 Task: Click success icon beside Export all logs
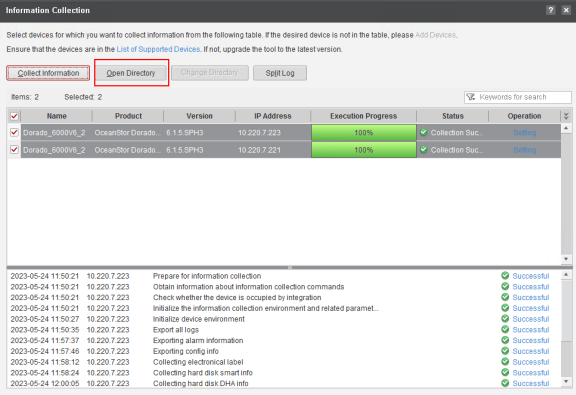pos(505,329)
